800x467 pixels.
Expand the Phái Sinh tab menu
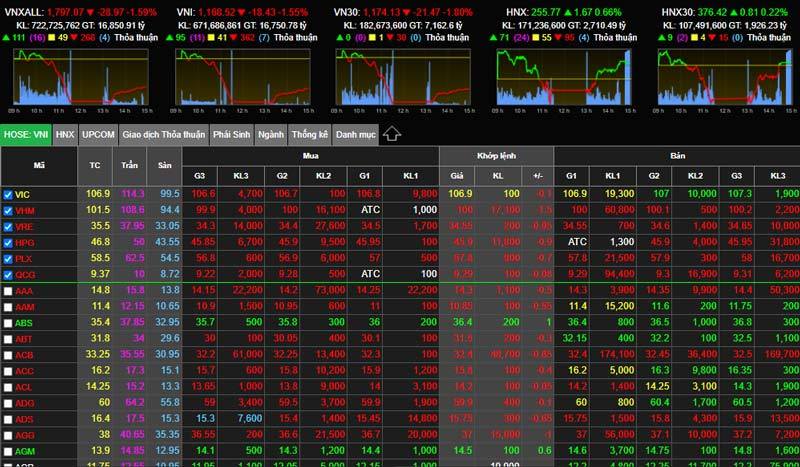coord(231,134)
